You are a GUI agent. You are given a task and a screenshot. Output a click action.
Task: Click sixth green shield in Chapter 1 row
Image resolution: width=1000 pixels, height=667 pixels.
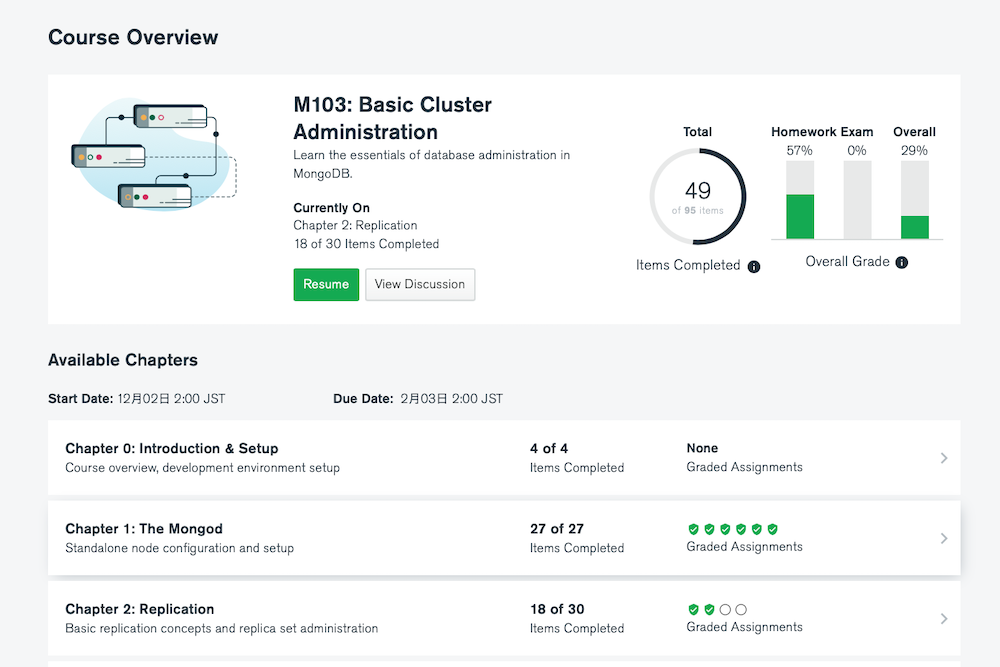772,529
